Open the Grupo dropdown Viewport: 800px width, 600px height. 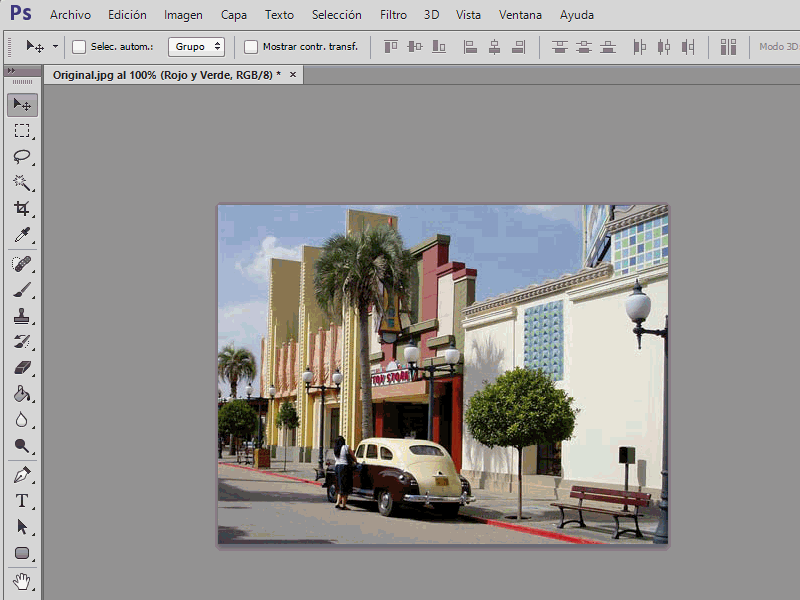click(x=196, y=47)
